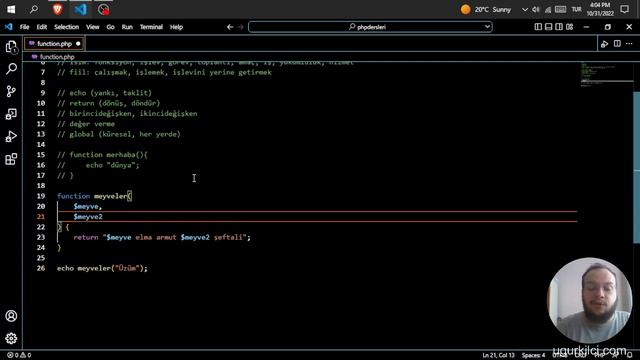Click the editor vertical scrollbar
Image resolution: width=640 pixels, height=360 pixels.
pos(636,167)
